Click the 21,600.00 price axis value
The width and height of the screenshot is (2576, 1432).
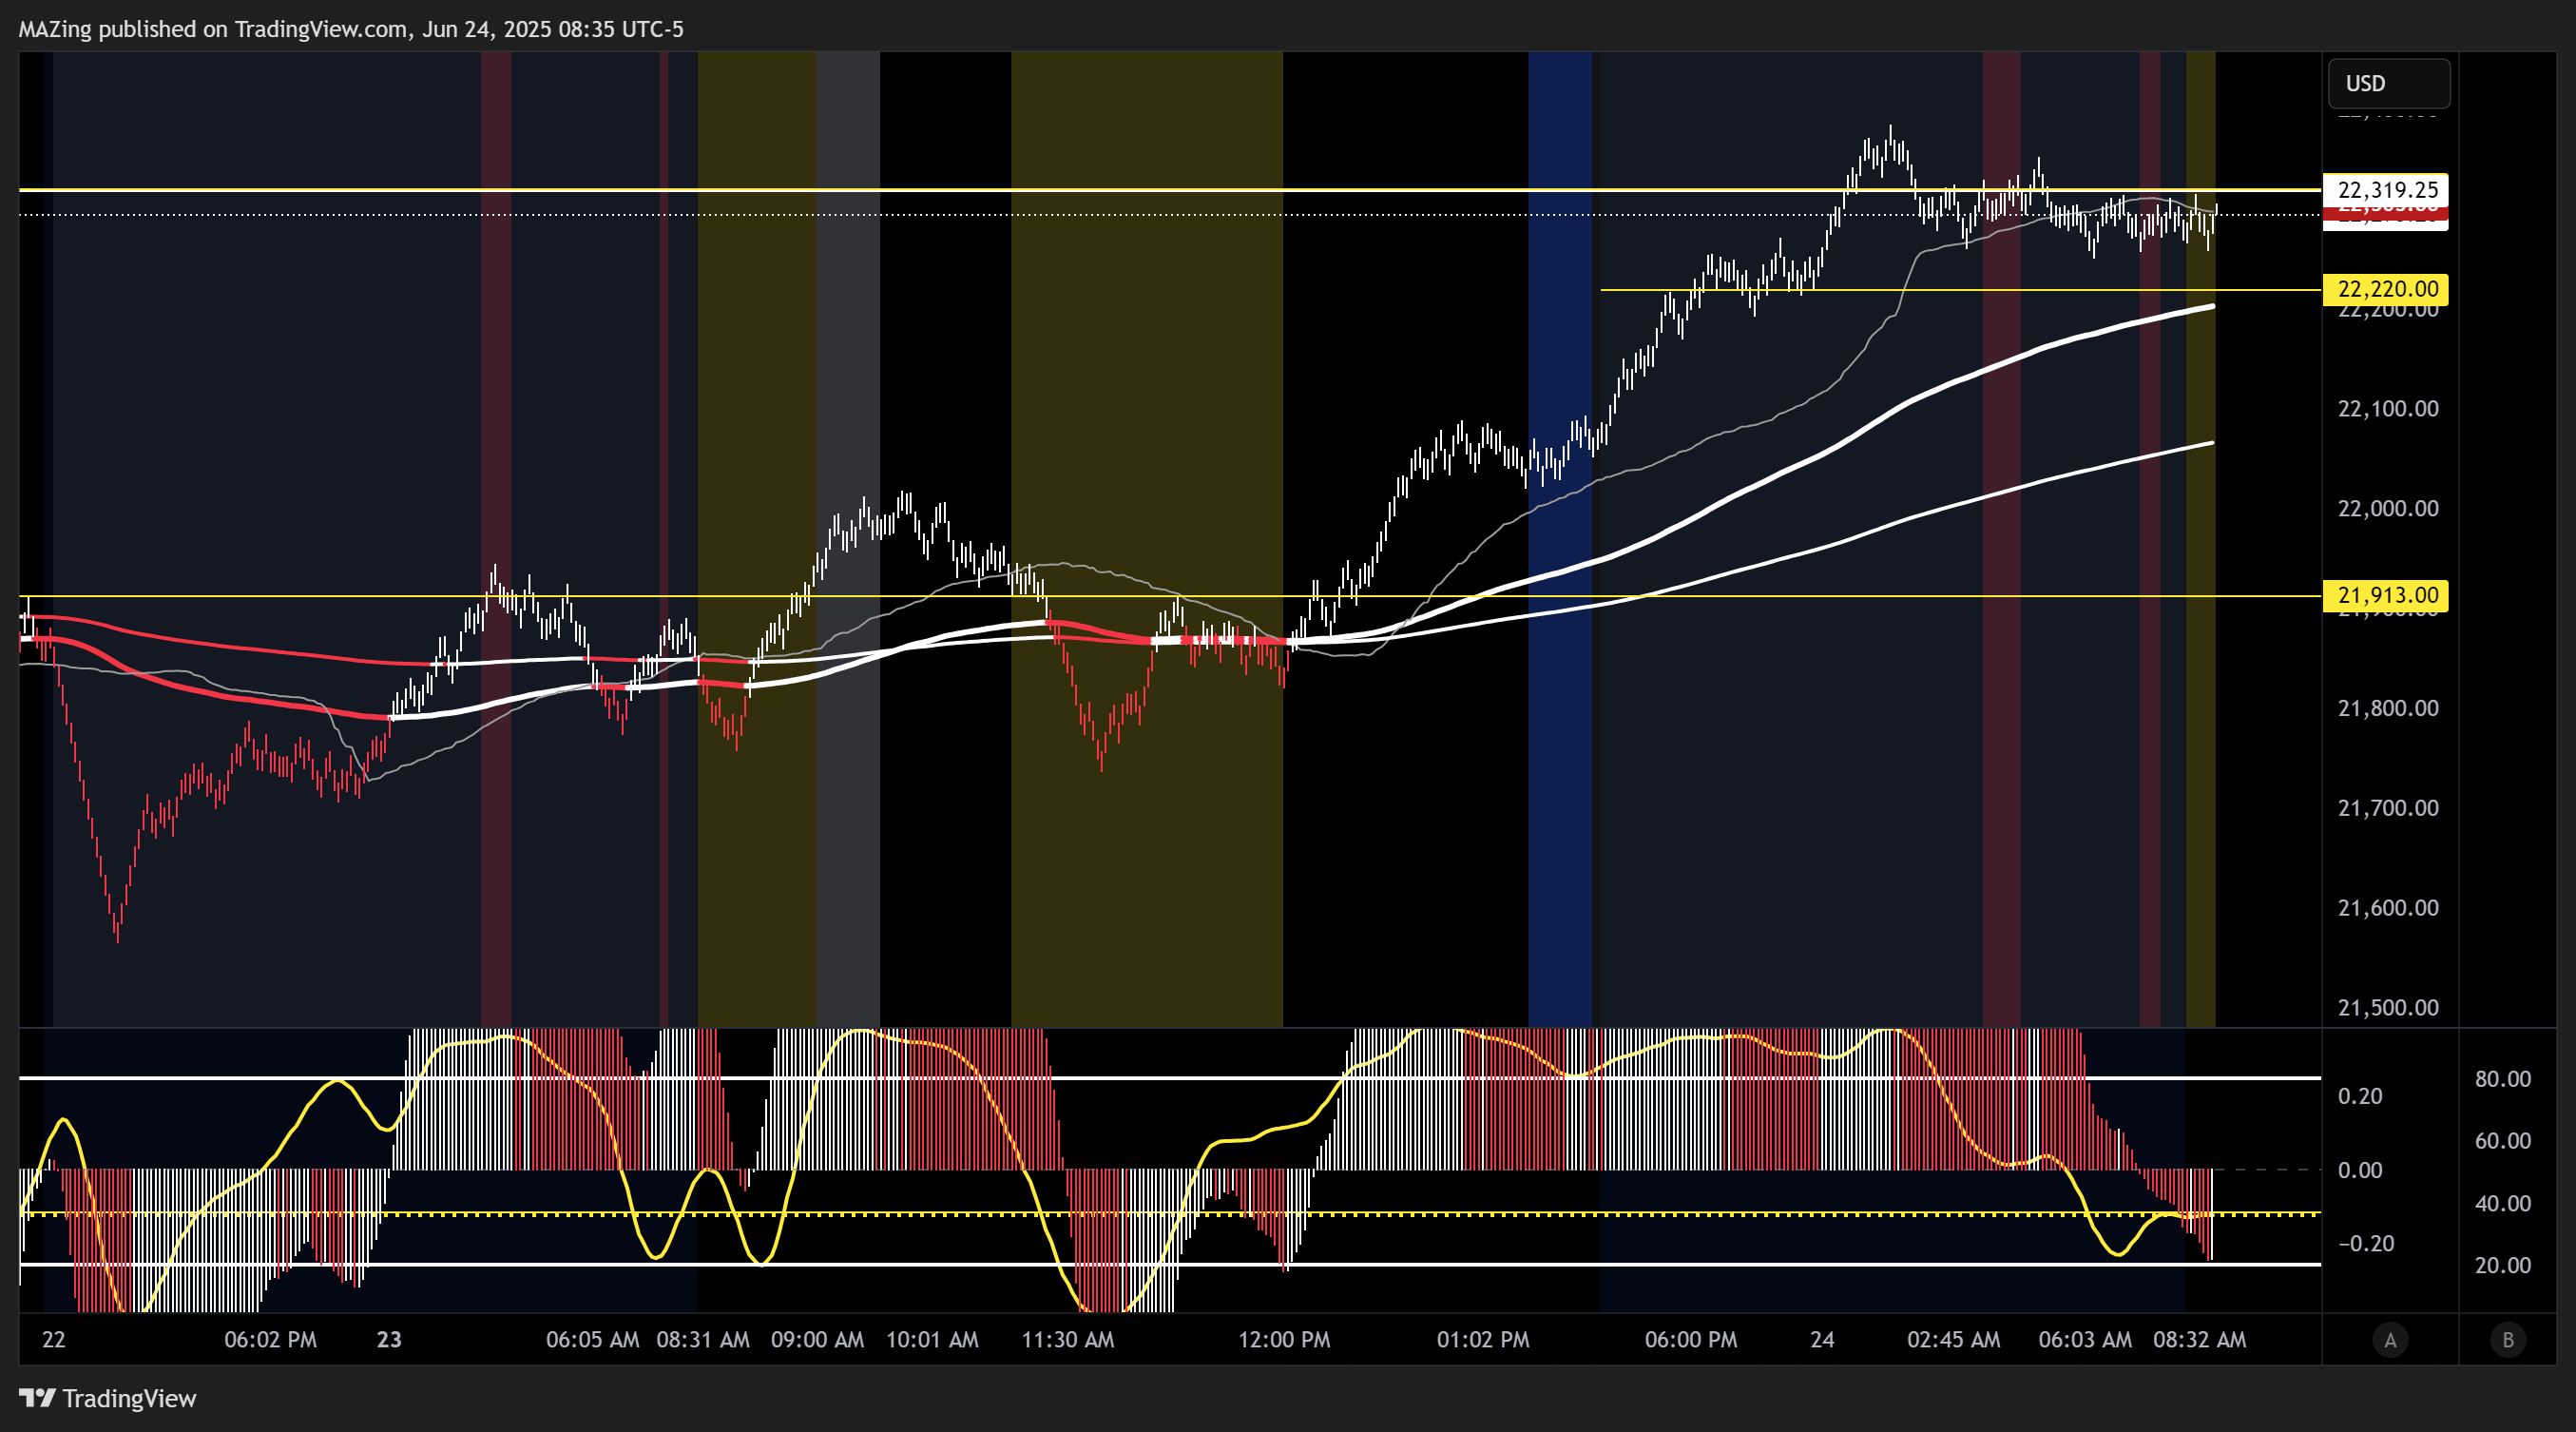click(2388, 908)
